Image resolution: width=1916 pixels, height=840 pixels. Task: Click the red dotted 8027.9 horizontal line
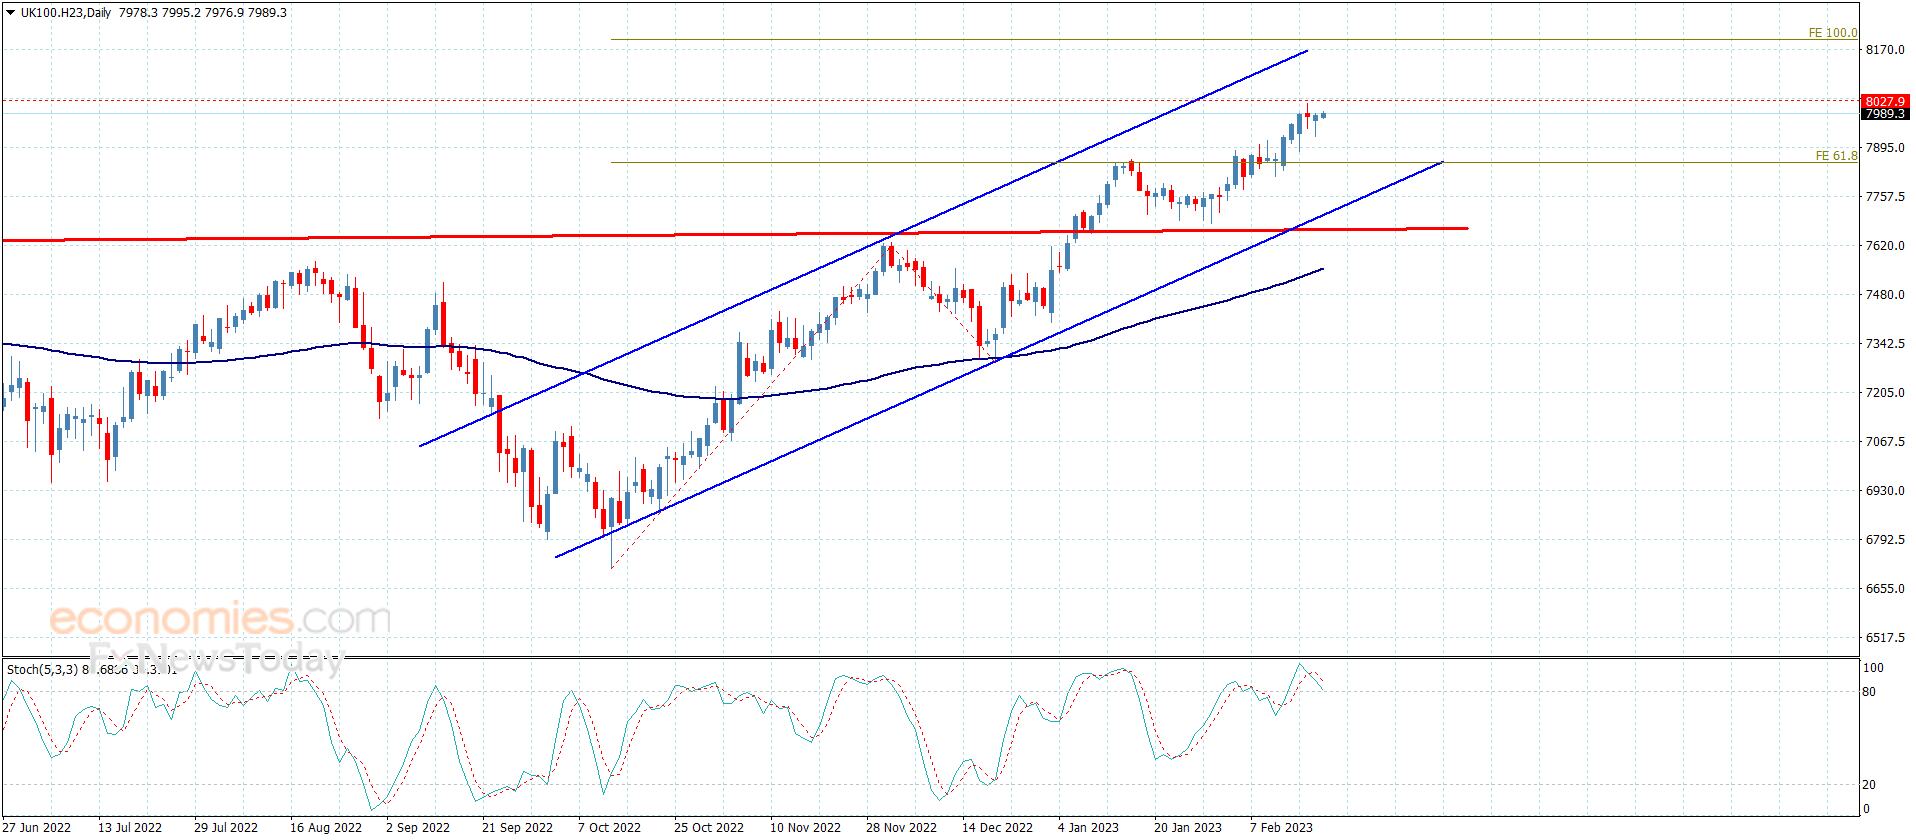tap(930, 100)
